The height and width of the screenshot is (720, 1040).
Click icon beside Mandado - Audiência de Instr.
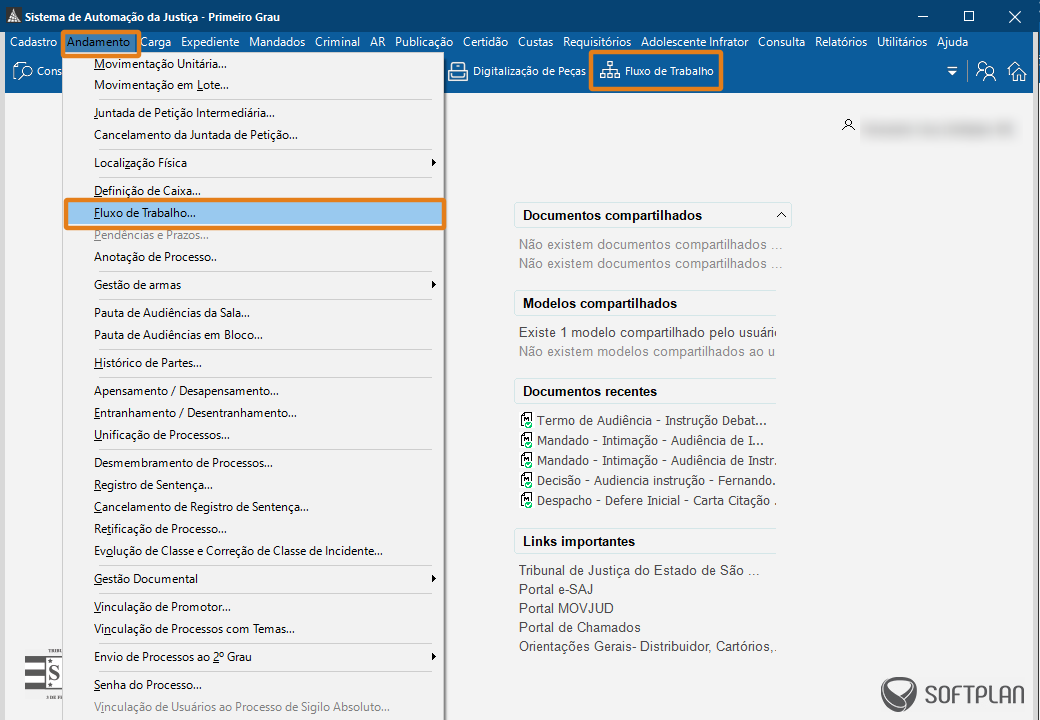(527, 460)
